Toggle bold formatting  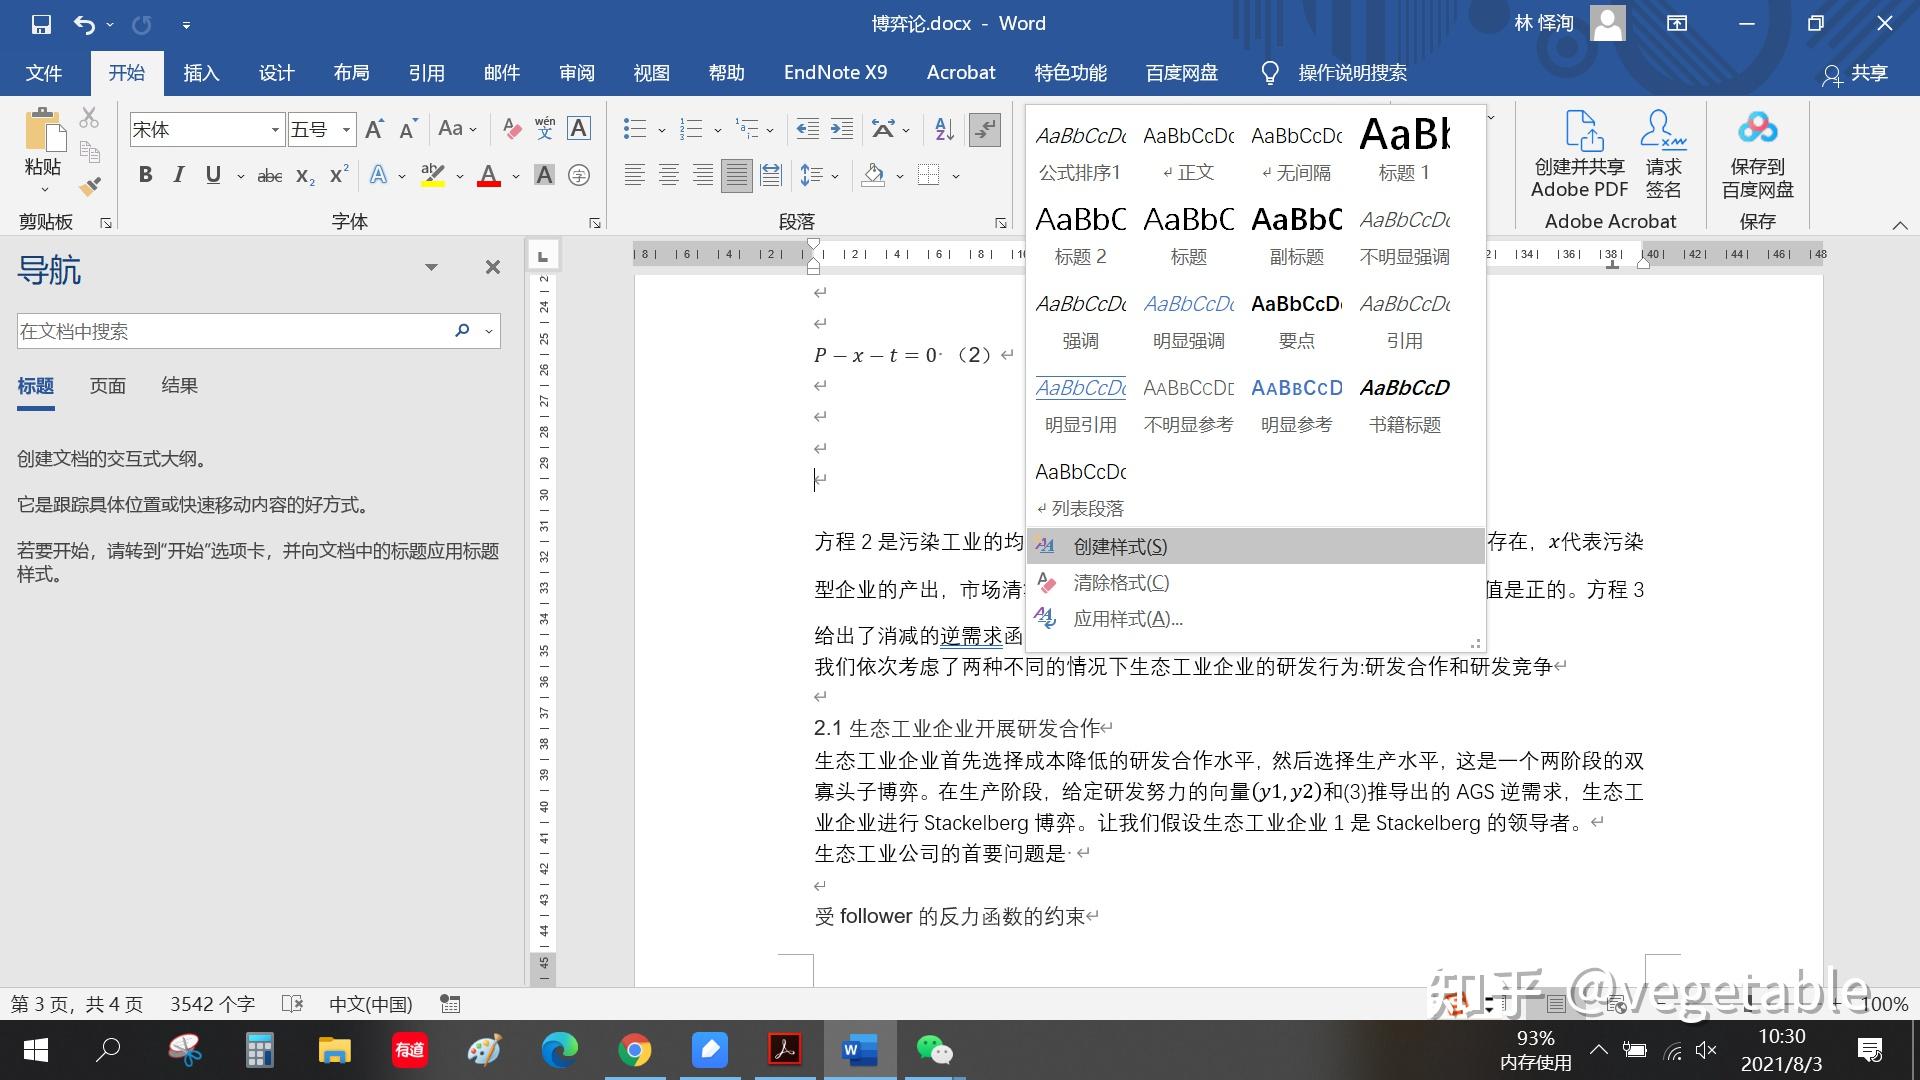pyautogui.click(x=146, y=176)
